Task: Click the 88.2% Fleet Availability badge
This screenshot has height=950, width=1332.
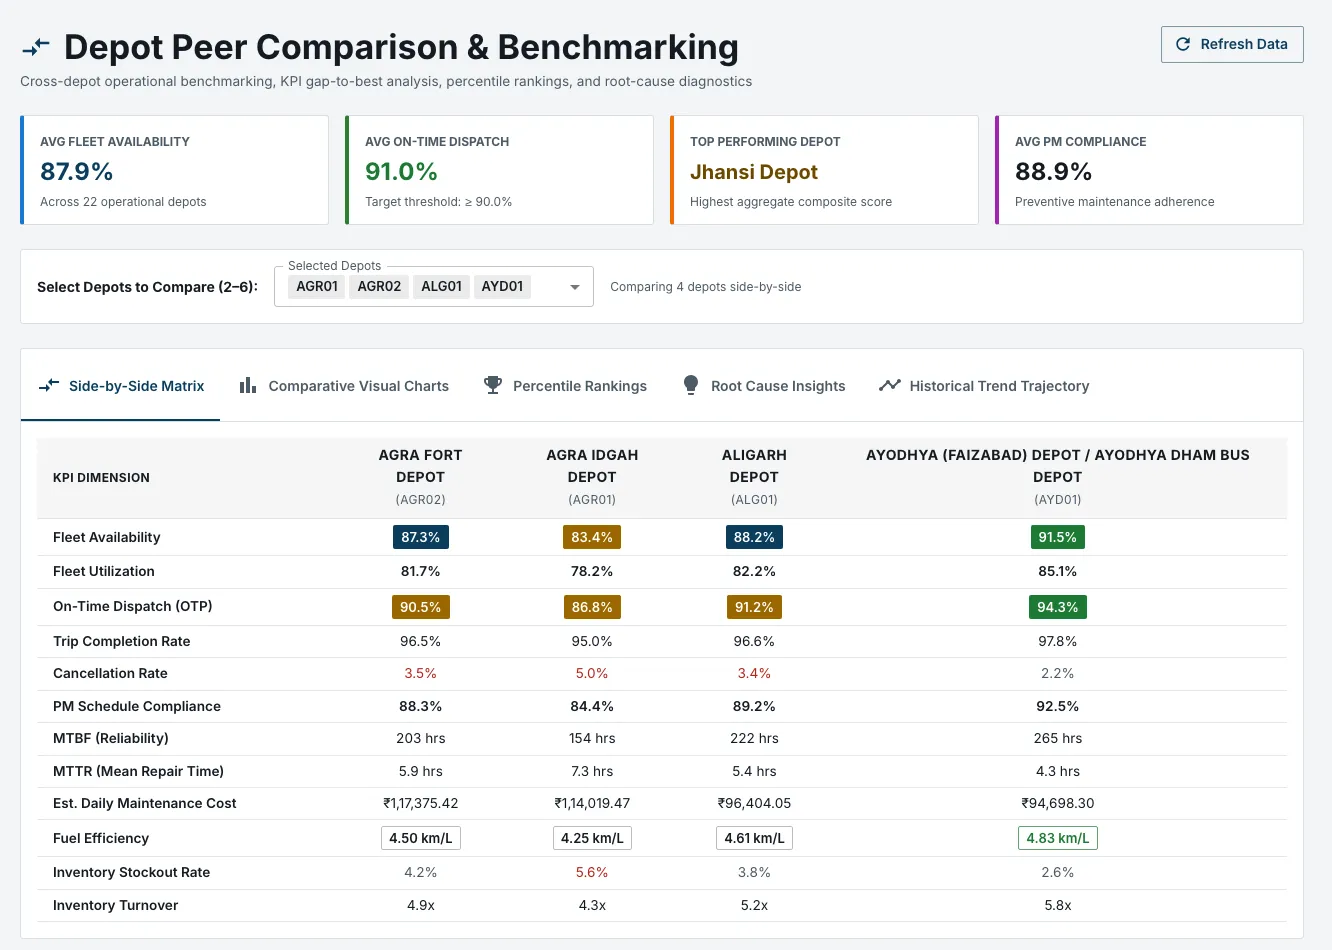Action: tap(754, 537)
